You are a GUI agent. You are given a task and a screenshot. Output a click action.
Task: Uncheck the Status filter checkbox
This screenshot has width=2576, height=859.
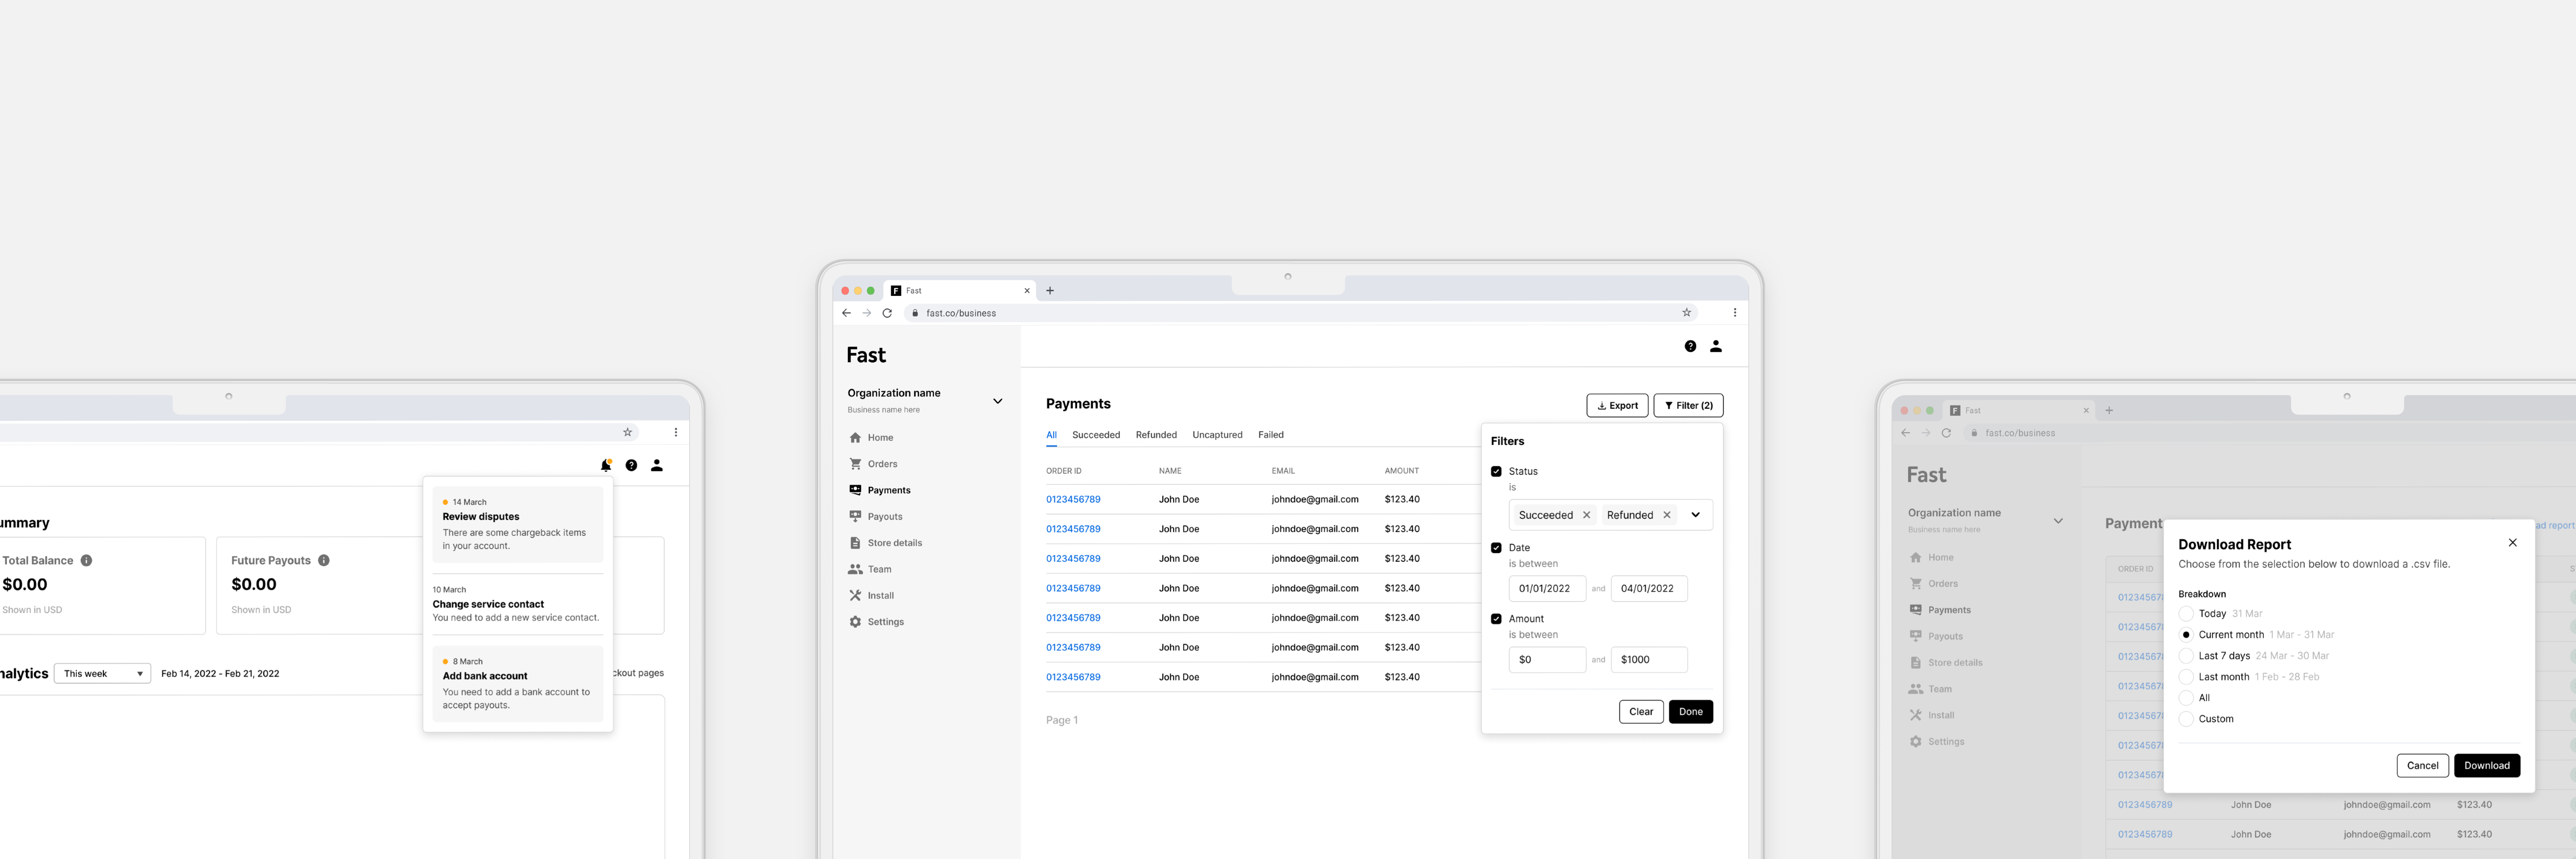[x=1496, y=472]
